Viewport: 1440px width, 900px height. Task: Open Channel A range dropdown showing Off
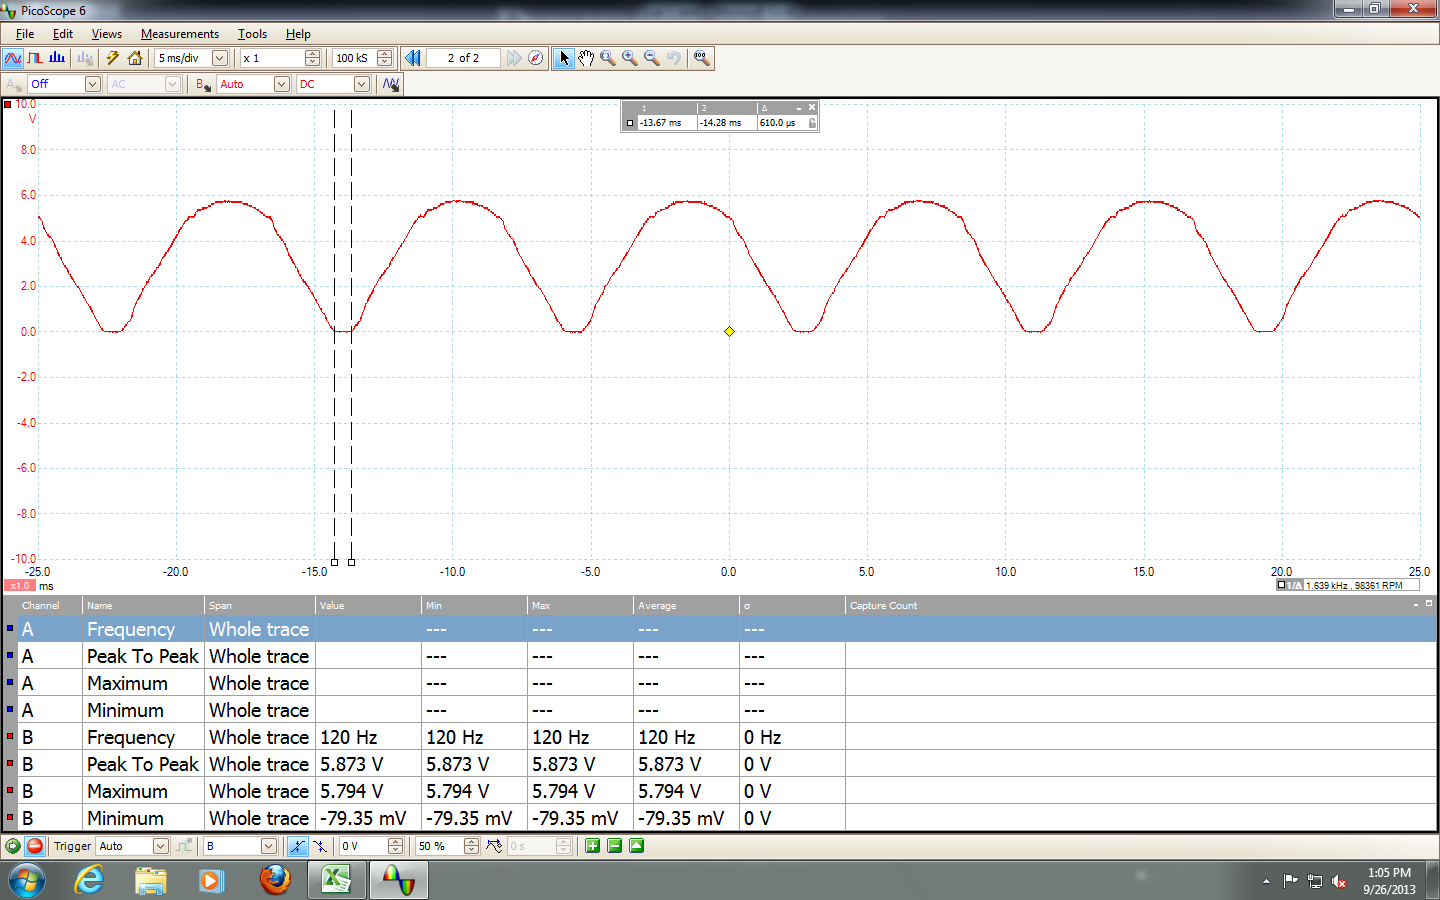tap(93, 84)
